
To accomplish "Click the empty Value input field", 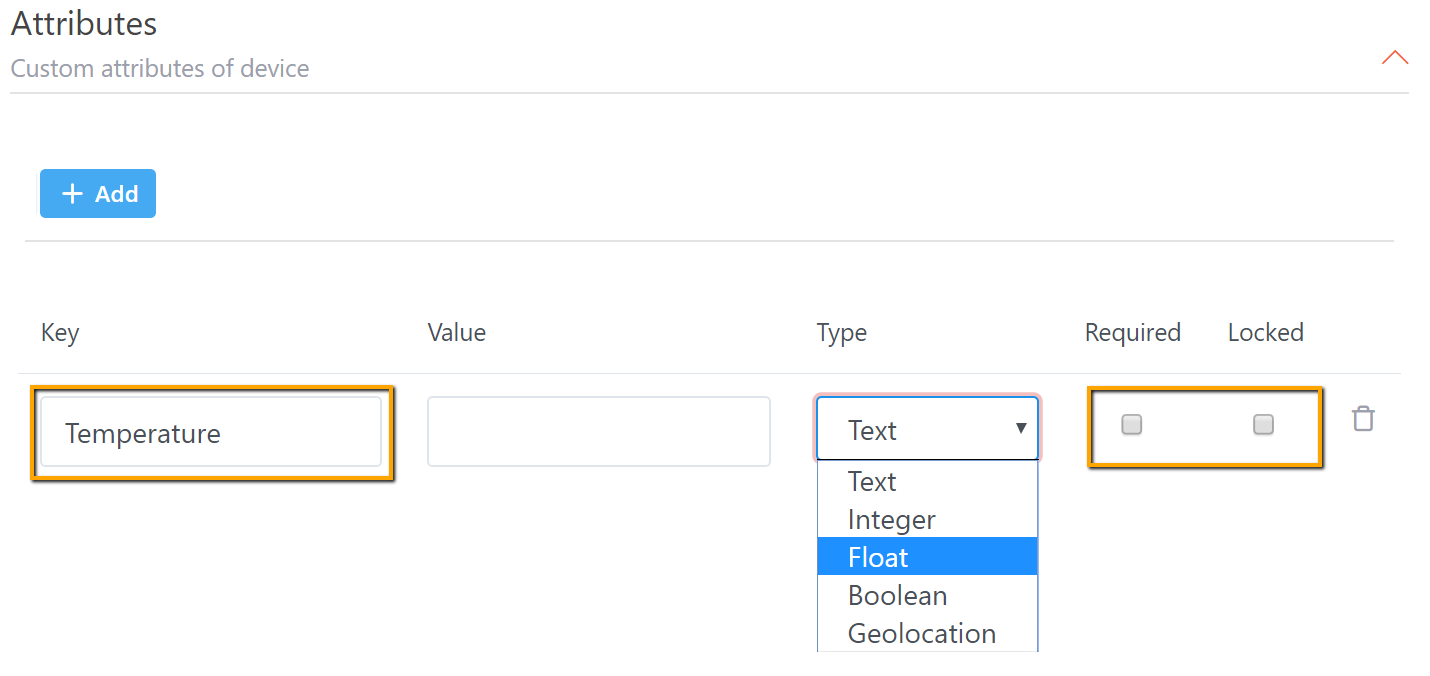I will (598, 432).
